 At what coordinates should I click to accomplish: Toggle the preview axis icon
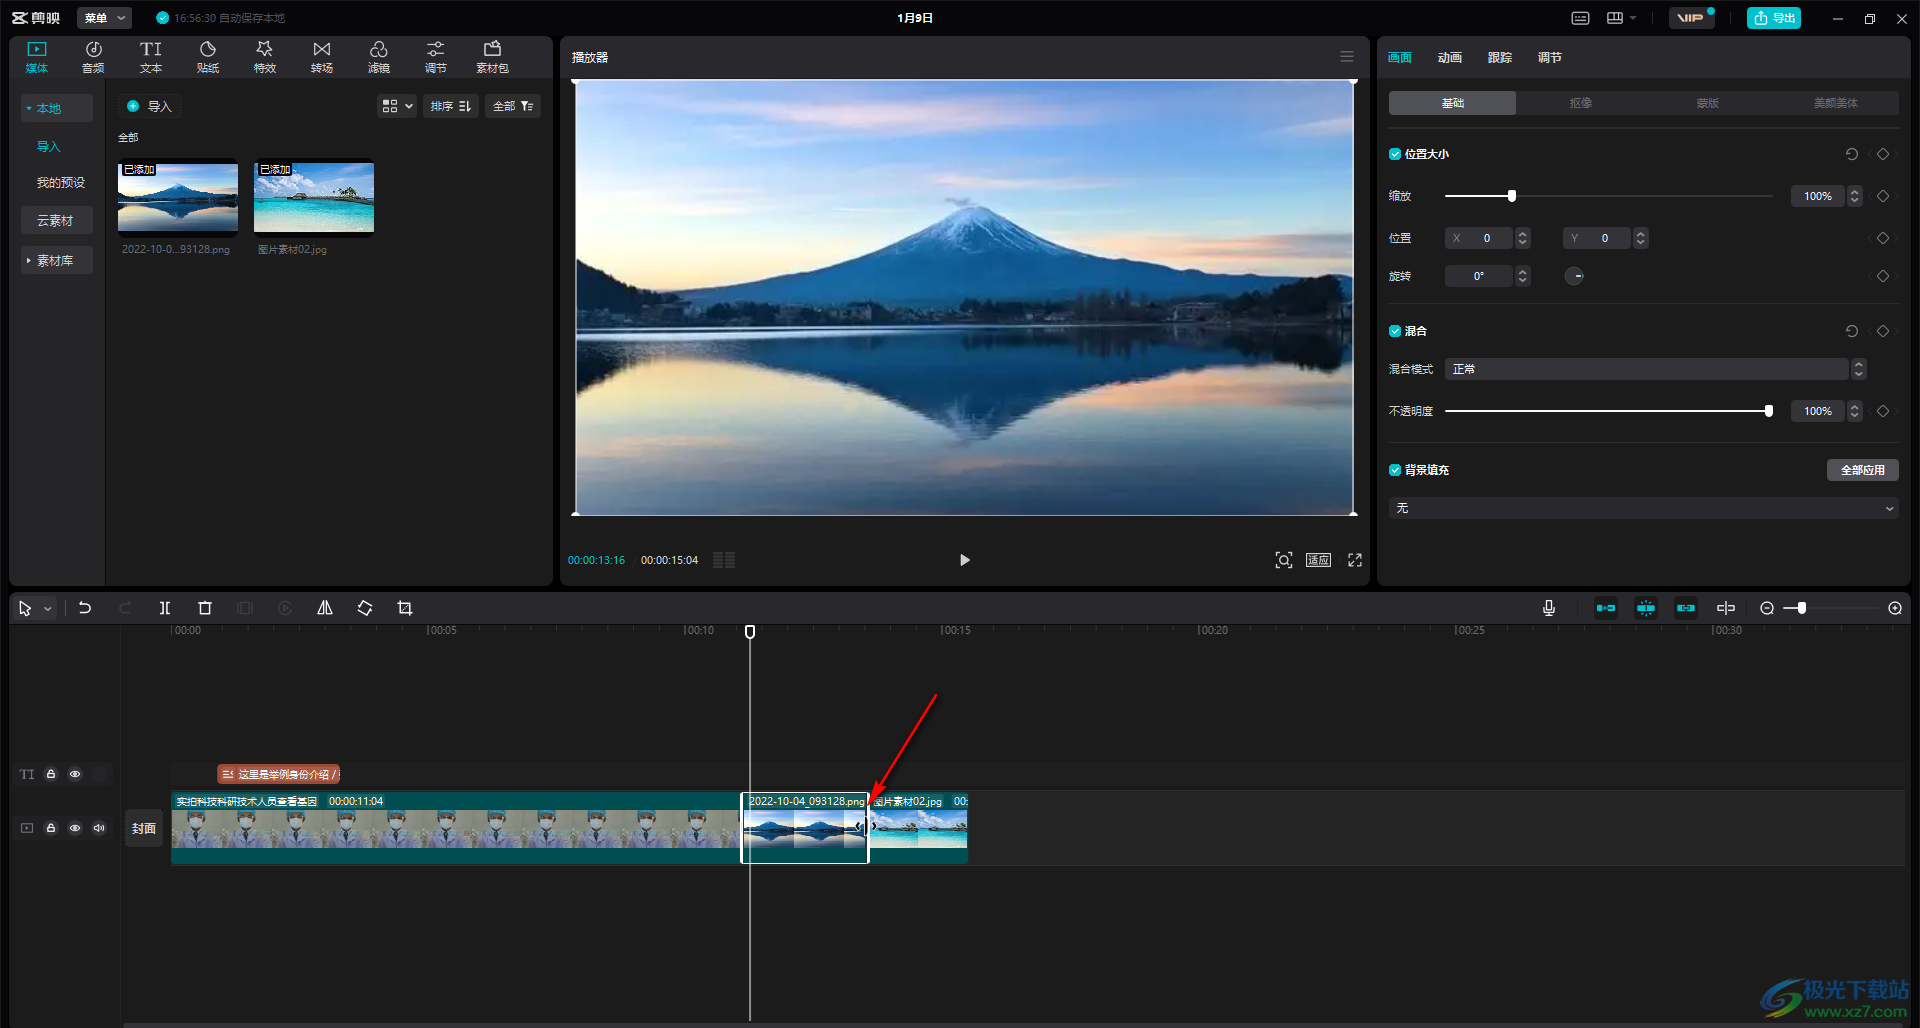[x=1726, y=608]
